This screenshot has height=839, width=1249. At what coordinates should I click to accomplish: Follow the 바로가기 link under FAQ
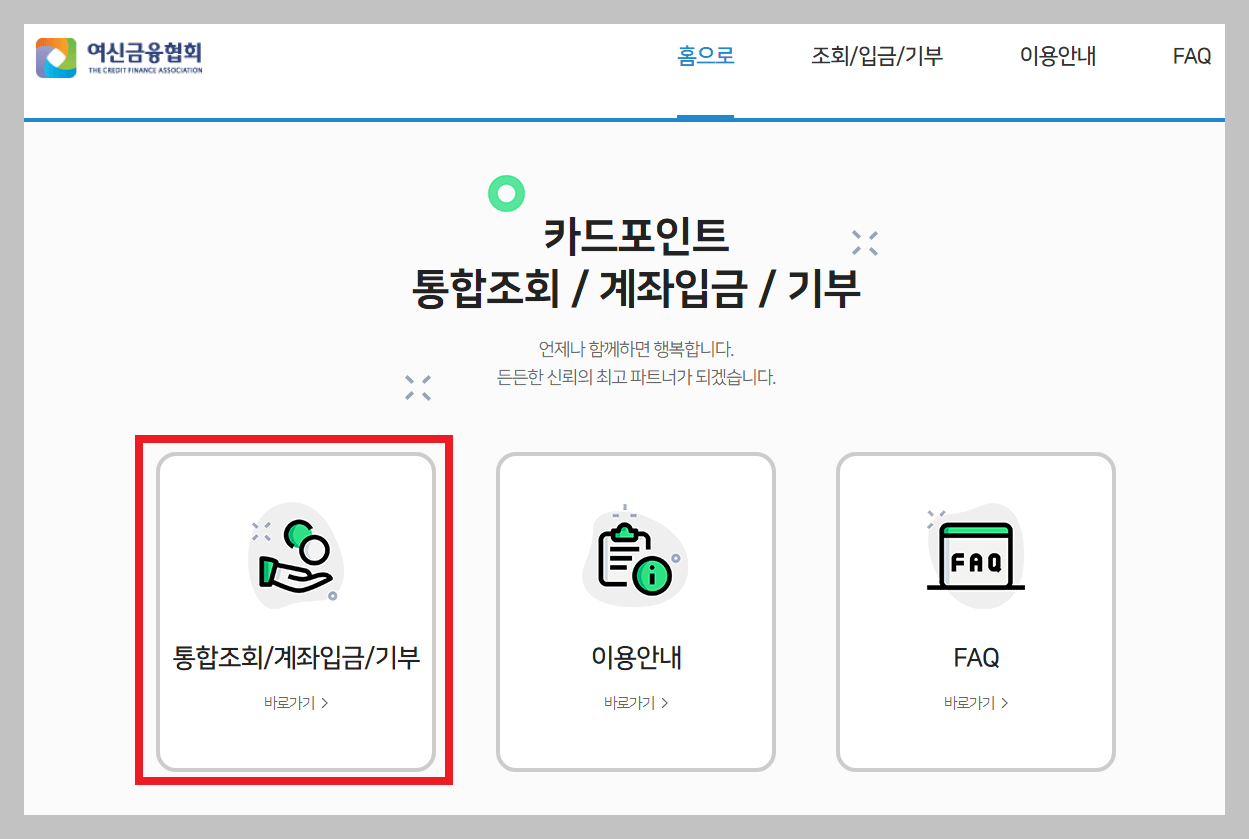pyautogui.click(x=969, y=703)
